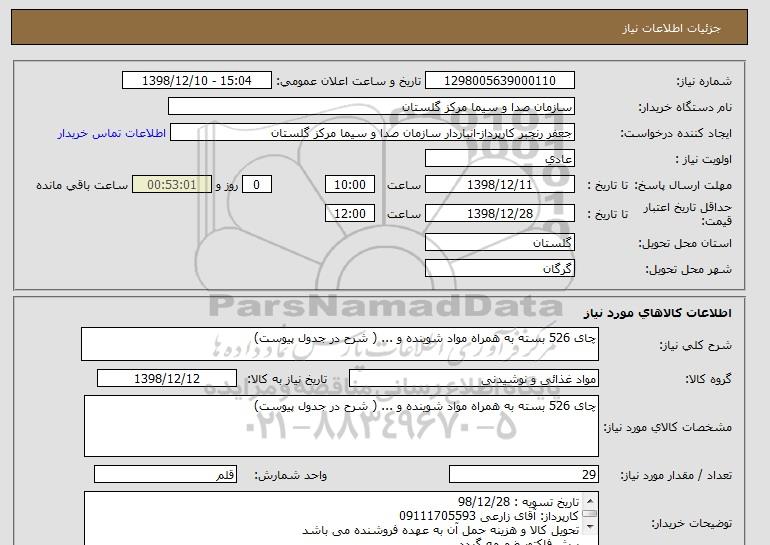This screenshot has width=770, height=545.
Task: Click the phone number 09111705593 in notes
Action: [x=438, y=516]
